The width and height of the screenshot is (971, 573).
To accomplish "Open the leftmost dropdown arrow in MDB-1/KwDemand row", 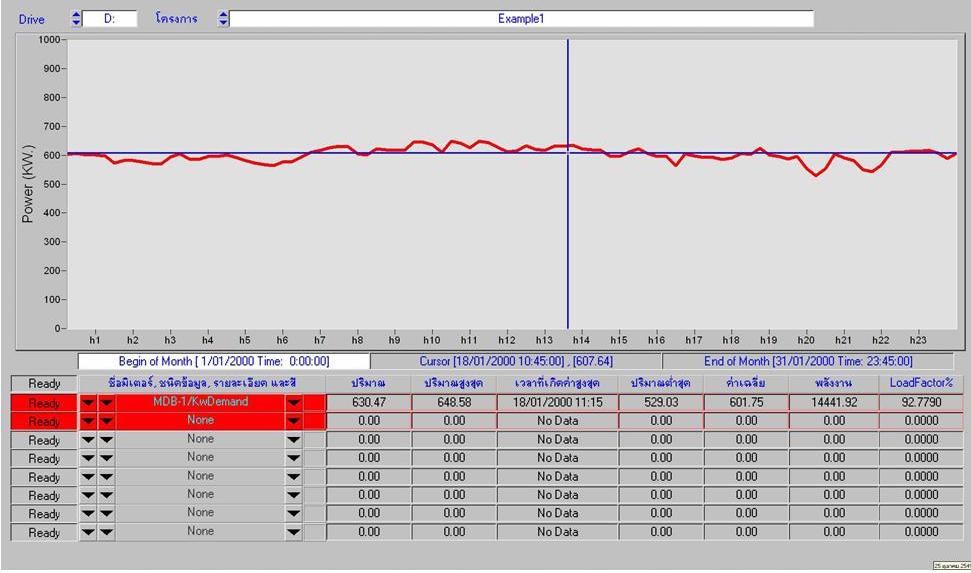I will coord(89,403).
